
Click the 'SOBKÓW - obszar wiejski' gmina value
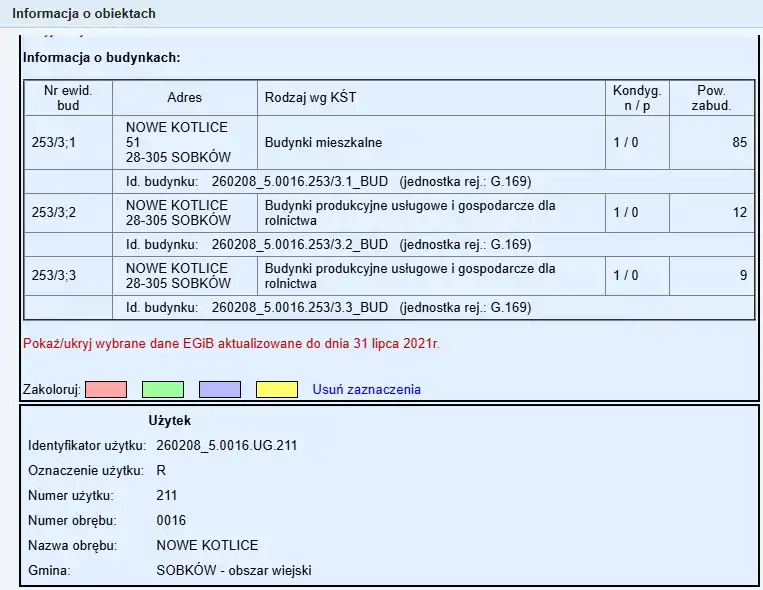234,570
